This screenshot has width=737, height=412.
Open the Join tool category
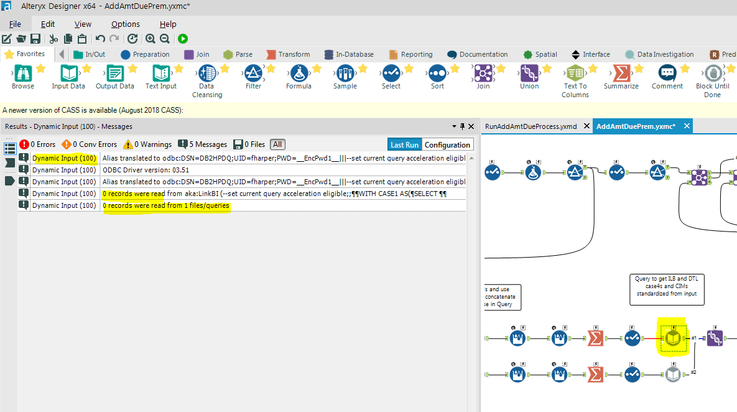pos(197,54)
